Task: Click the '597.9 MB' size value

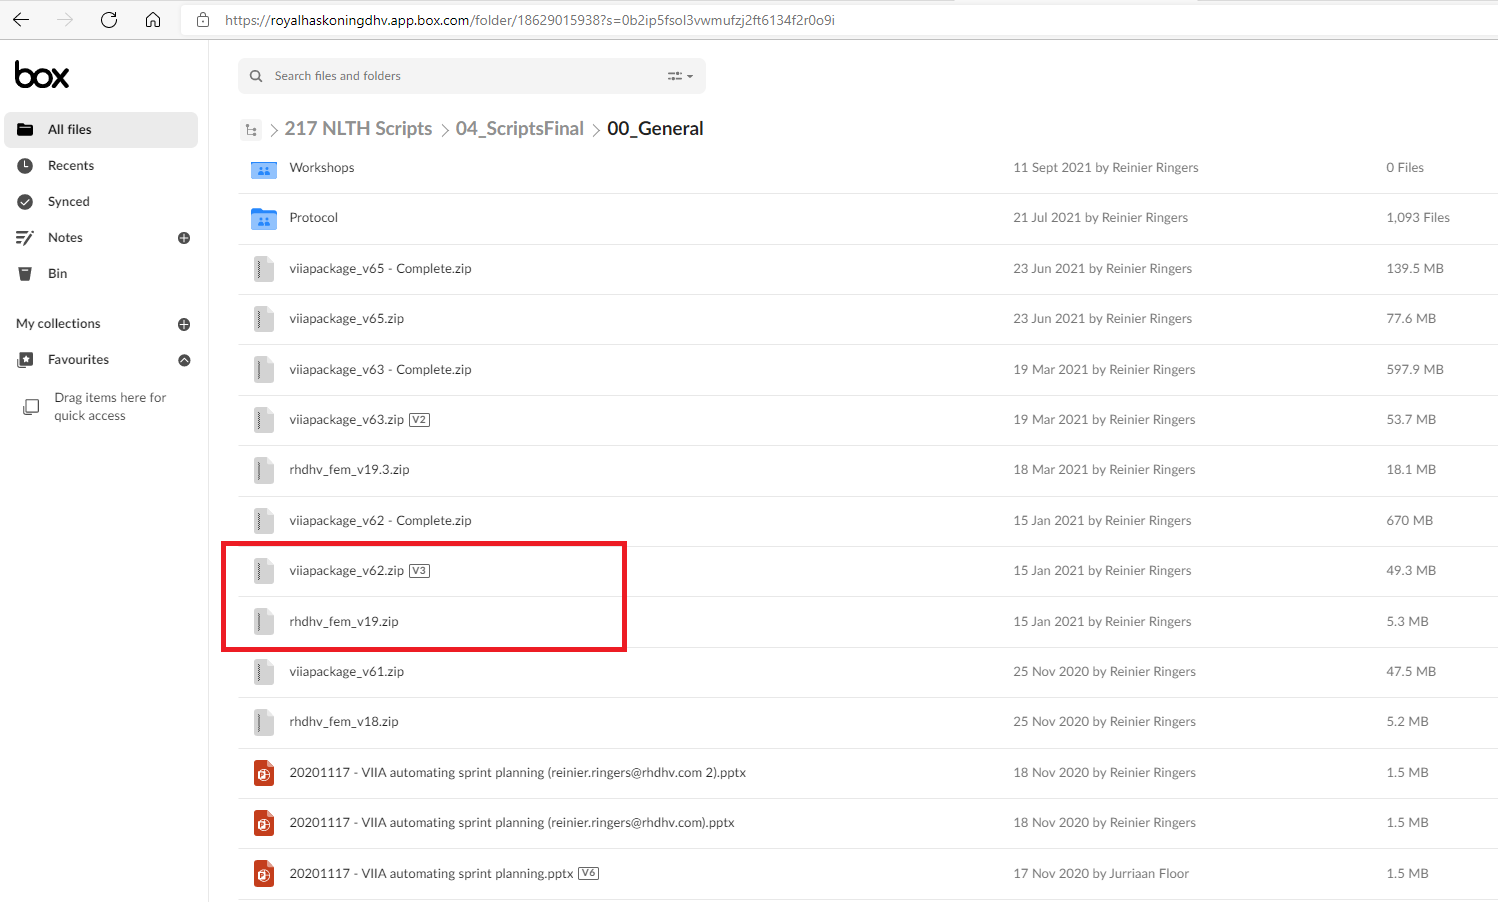Action: pos(1414,370)
